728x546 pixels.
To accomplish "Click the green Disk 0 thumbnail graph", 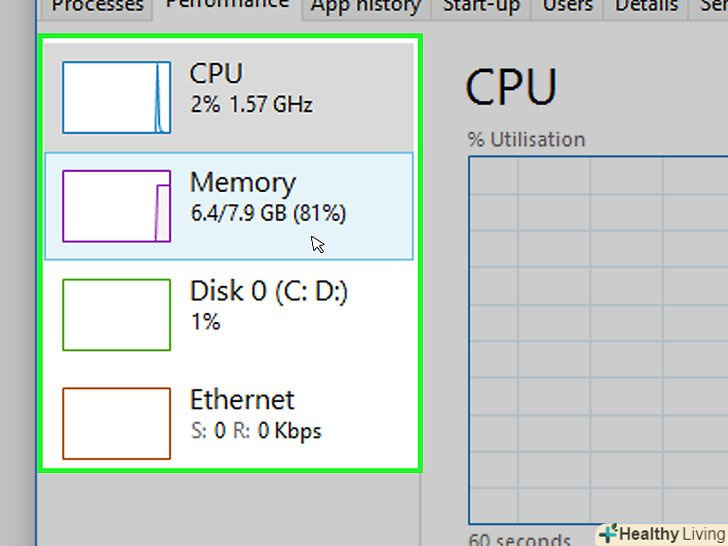I will [x=116, y=315].
